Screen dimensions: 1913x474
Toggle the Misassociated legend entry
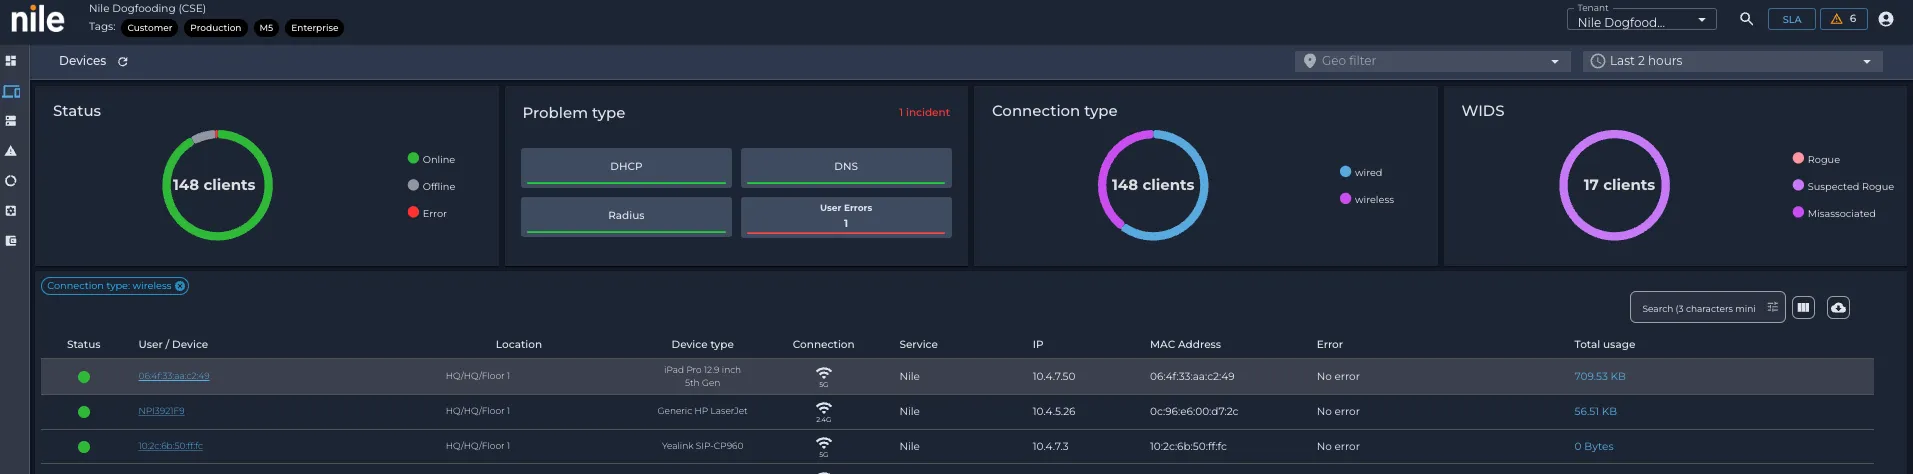tap(1834, 213)
